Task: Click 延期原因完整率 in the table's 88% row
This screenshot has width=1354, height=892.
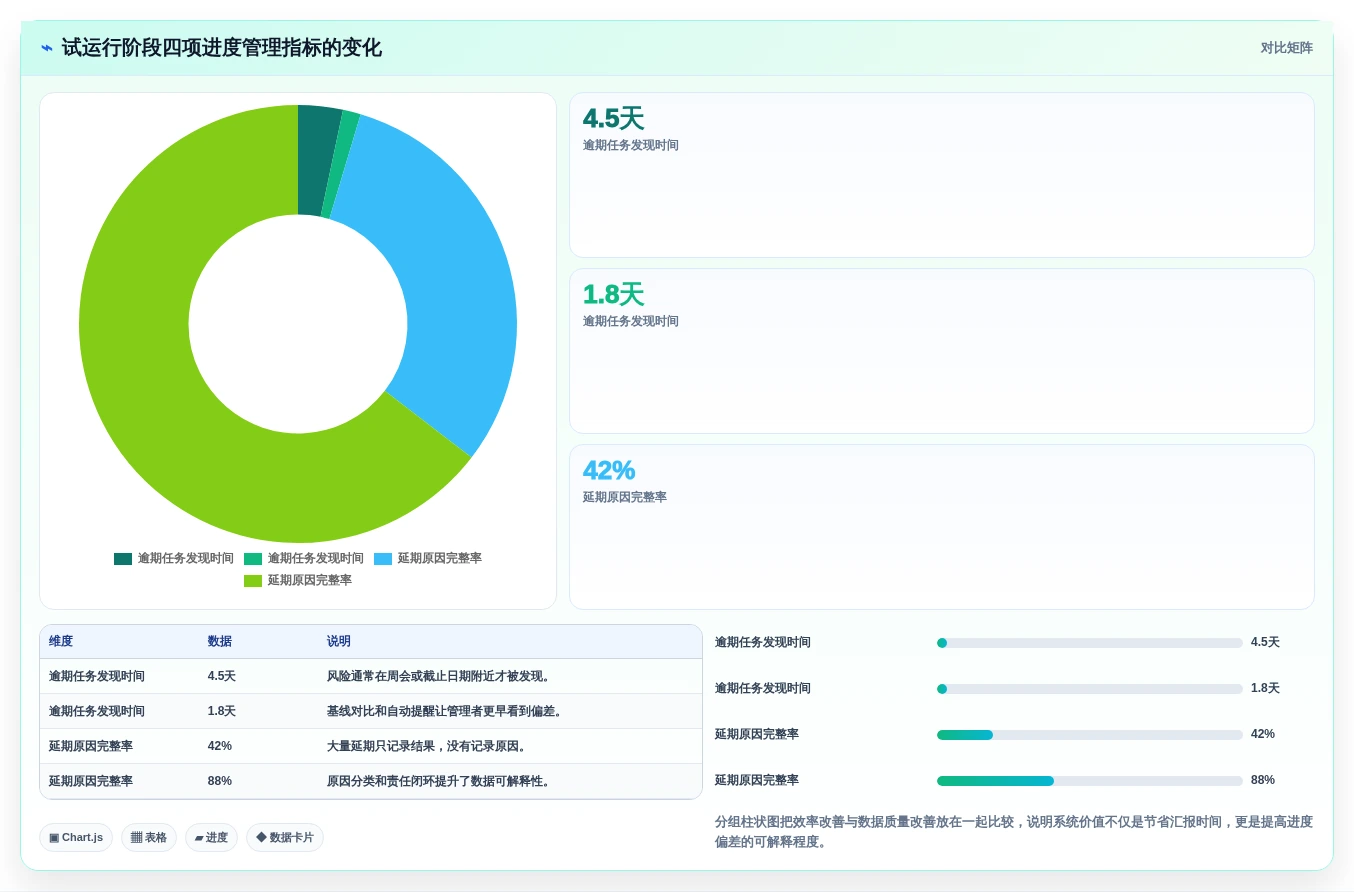Action: click(91, 782)
